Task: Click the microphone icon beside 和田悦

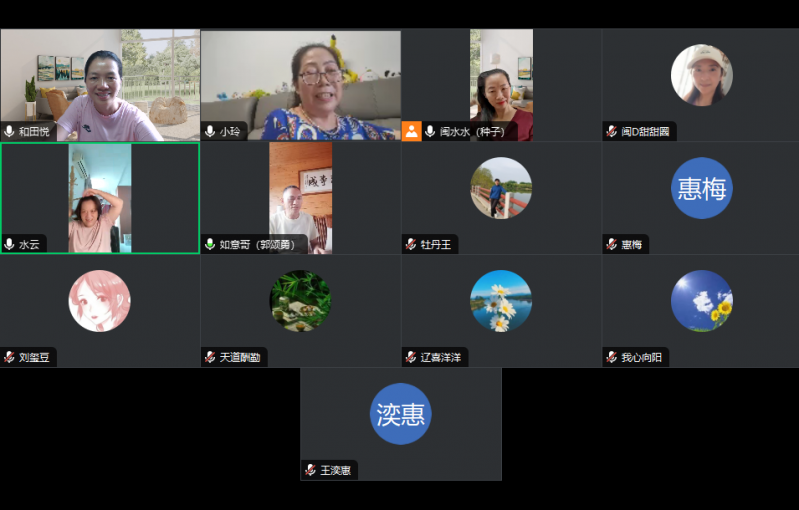Action: click(x=10, y=131)
